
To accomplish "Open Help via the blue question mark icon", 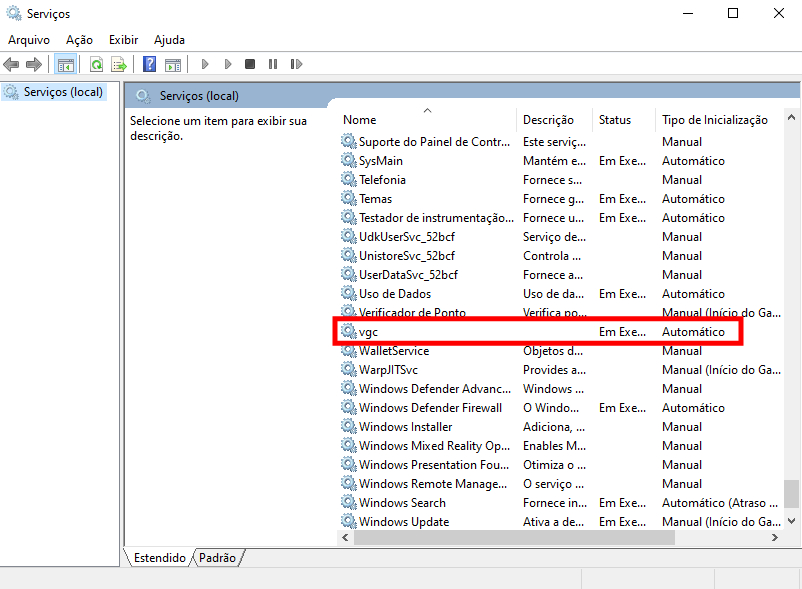I will (149, 65).
